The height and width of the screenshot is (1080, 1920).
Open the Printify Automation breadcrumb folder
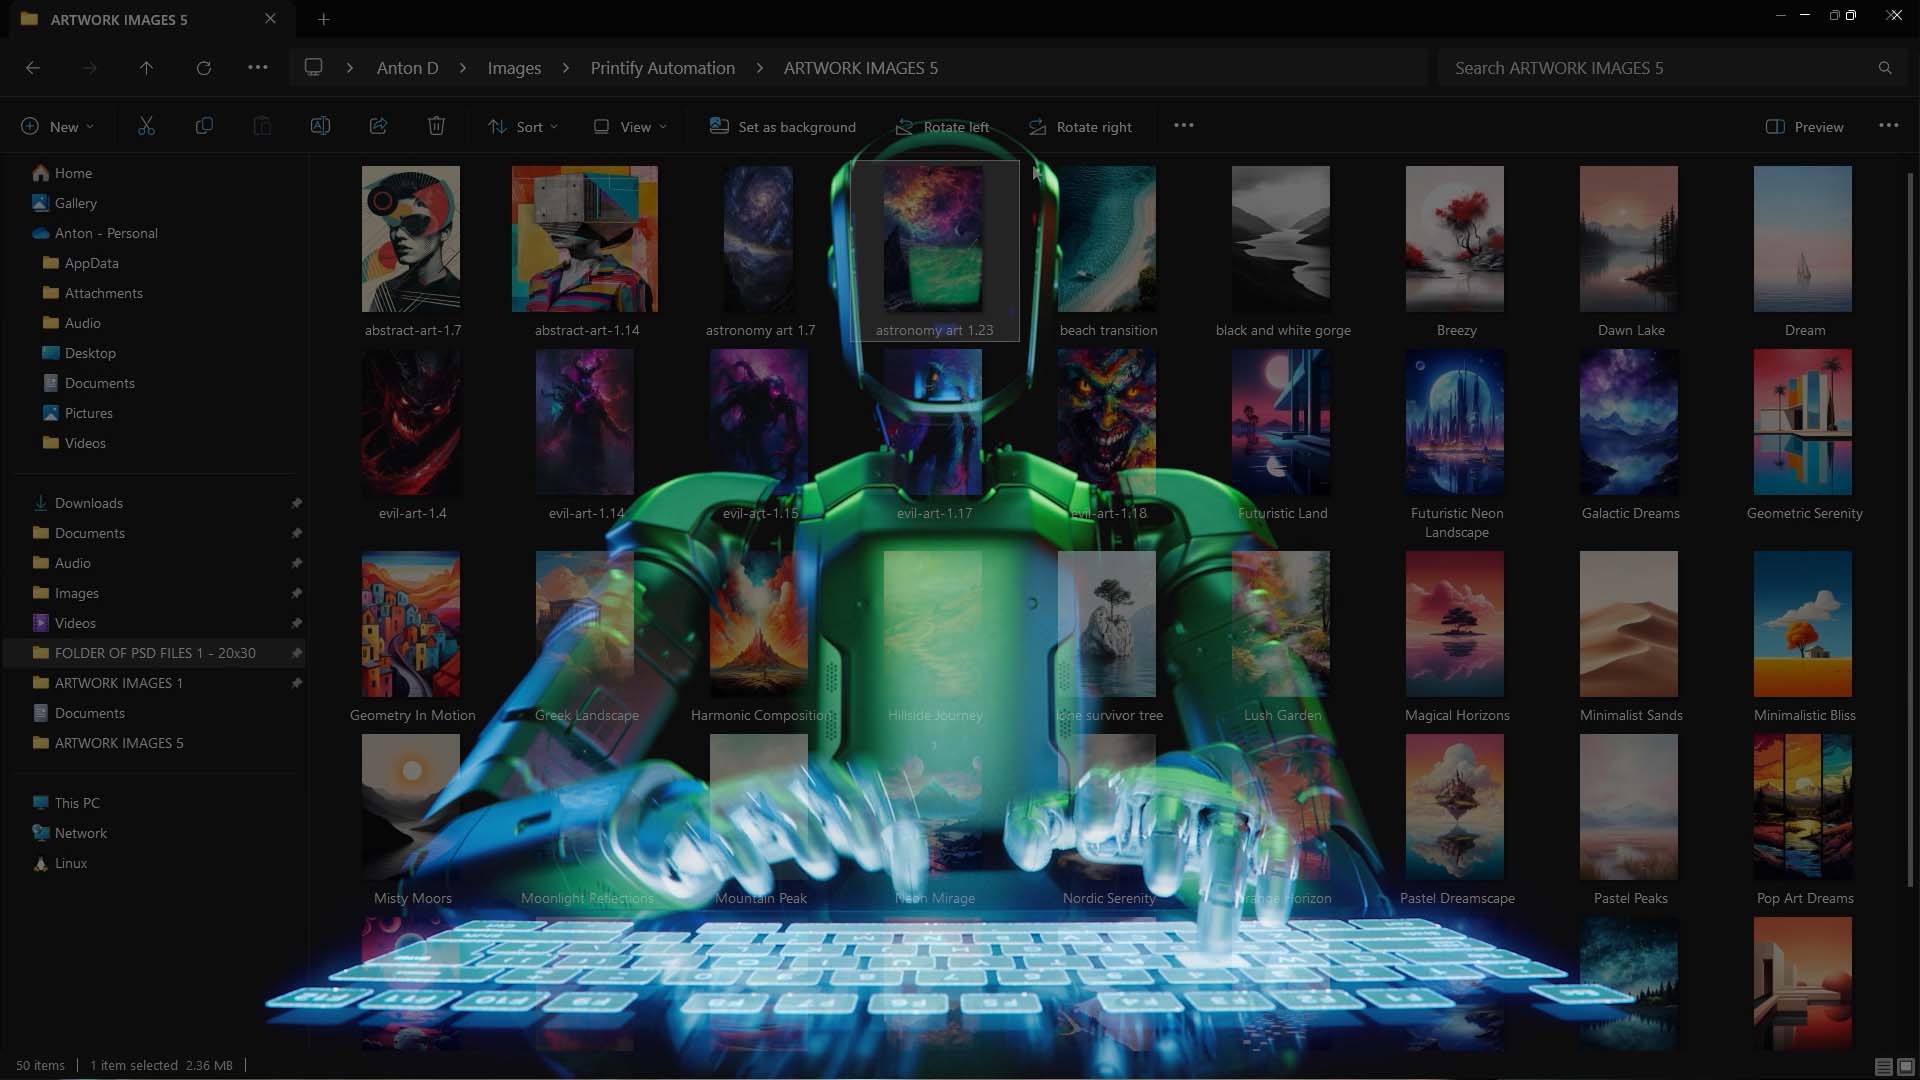pos(662,67)
